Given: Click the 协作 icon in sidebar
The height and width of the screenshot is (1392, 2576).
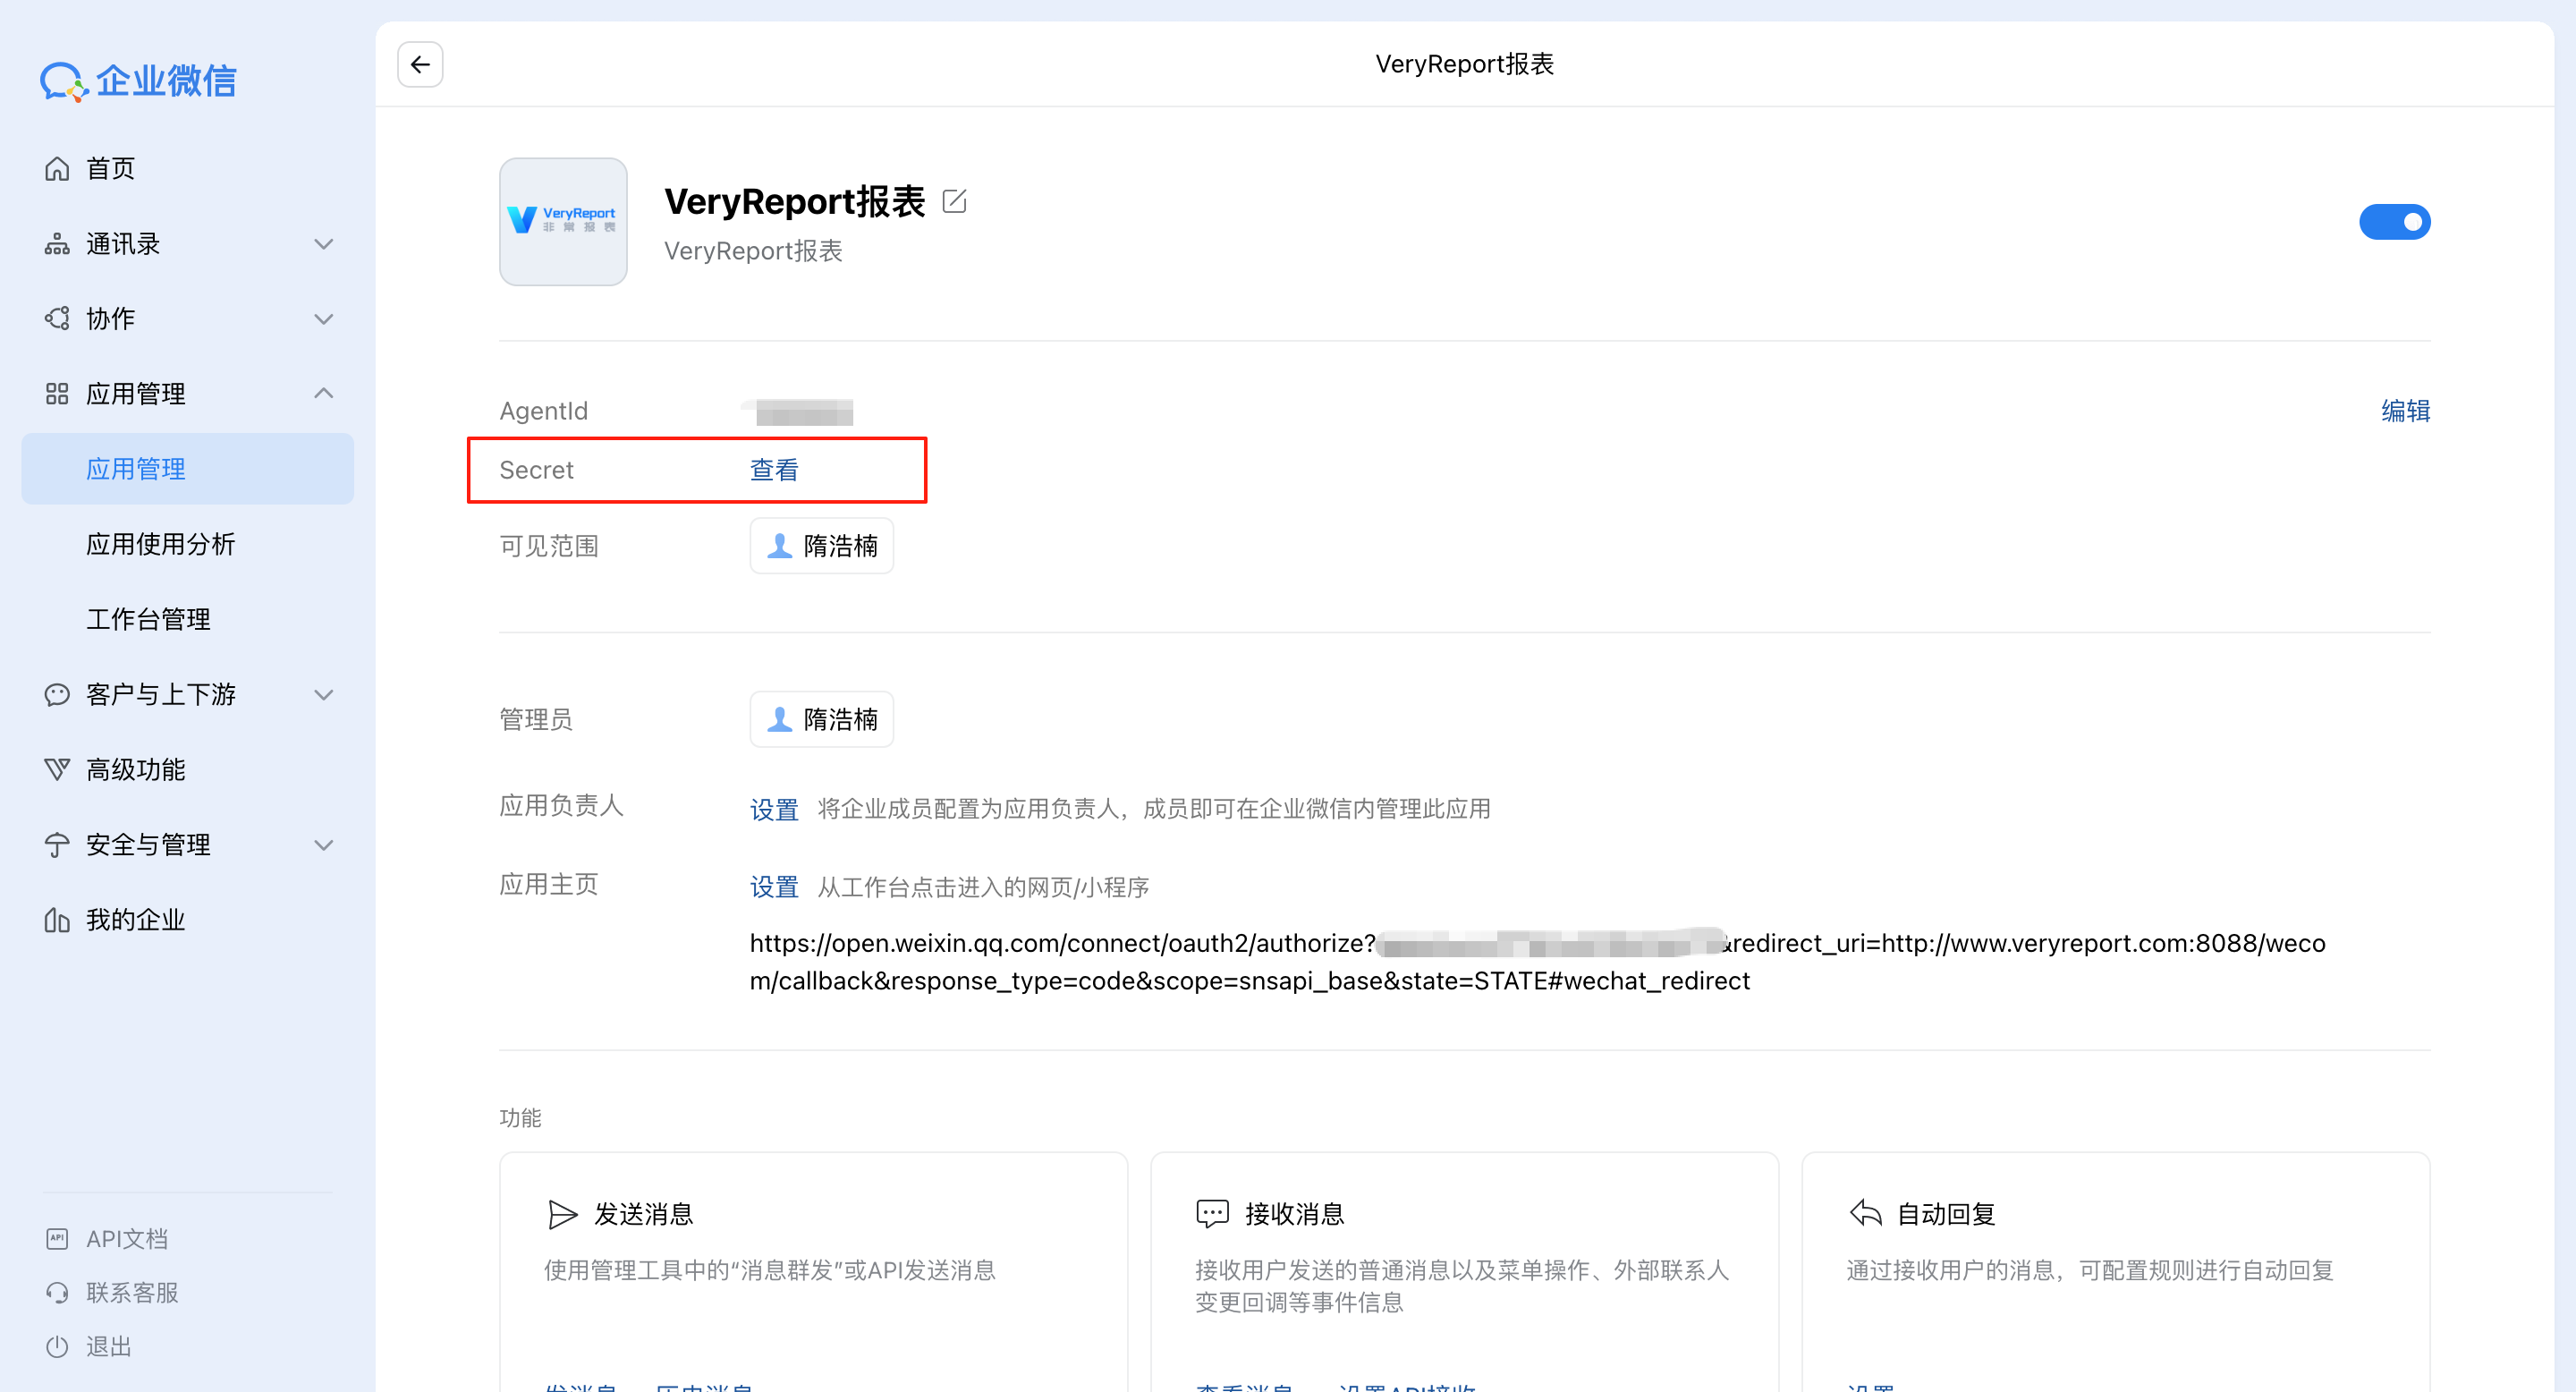Looking at the screenshot, I should [57, 319].
